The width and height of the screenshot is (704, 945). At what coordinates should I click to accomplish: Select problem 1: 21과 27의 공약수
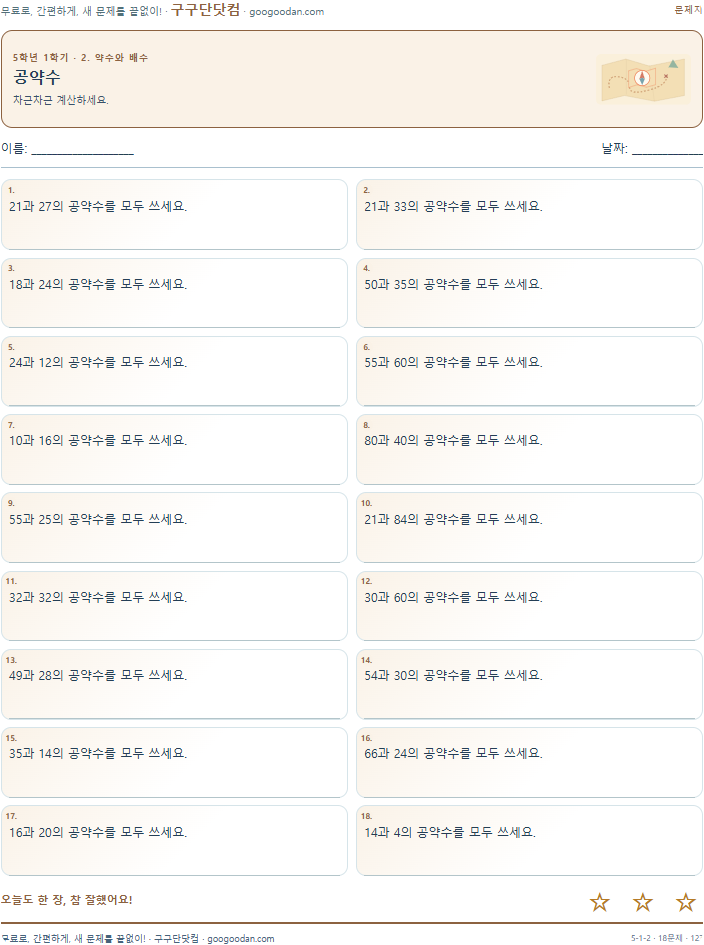coord(174,215)
